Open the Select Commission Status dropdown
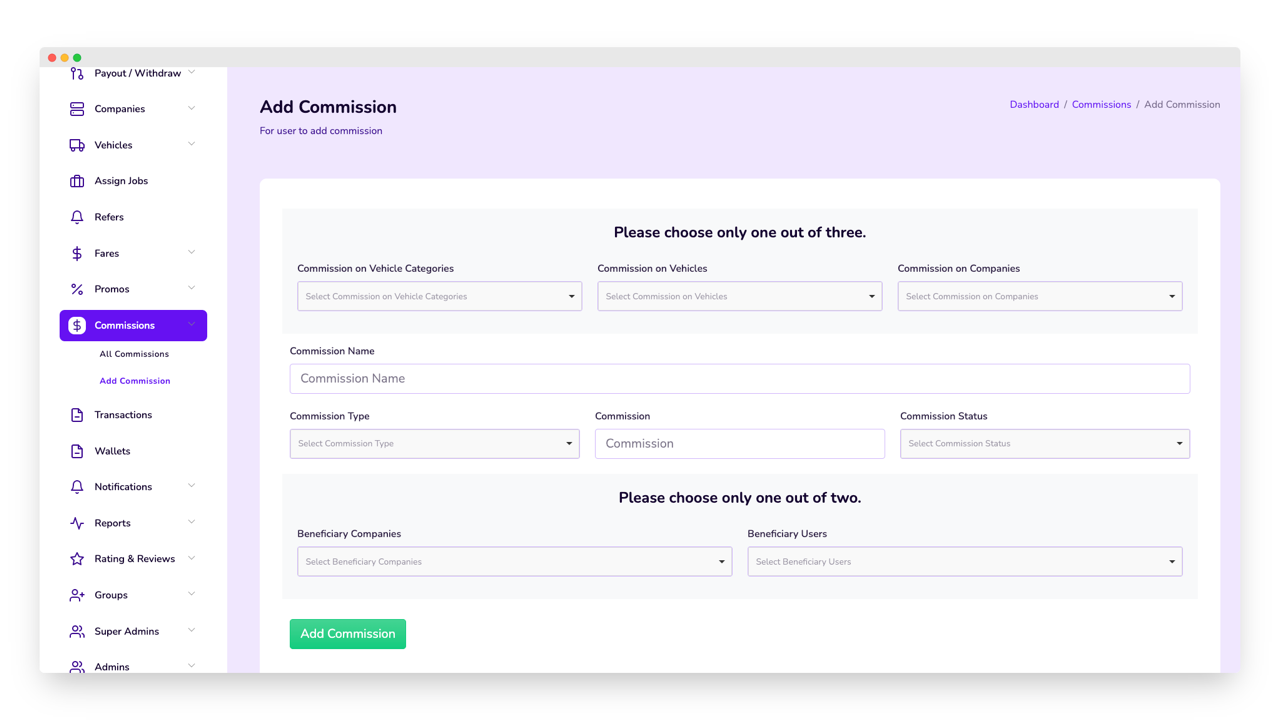Viewport: 1280px width, 720px height. click(1044, 444)
